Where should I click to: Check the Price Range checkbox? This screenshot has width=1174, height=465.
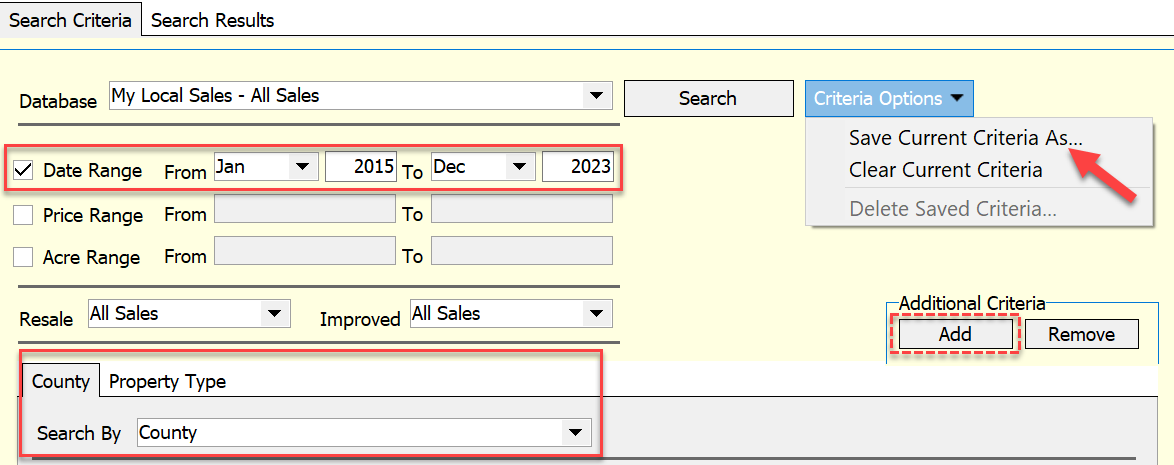pyautogui.click(x=24, y=215)
